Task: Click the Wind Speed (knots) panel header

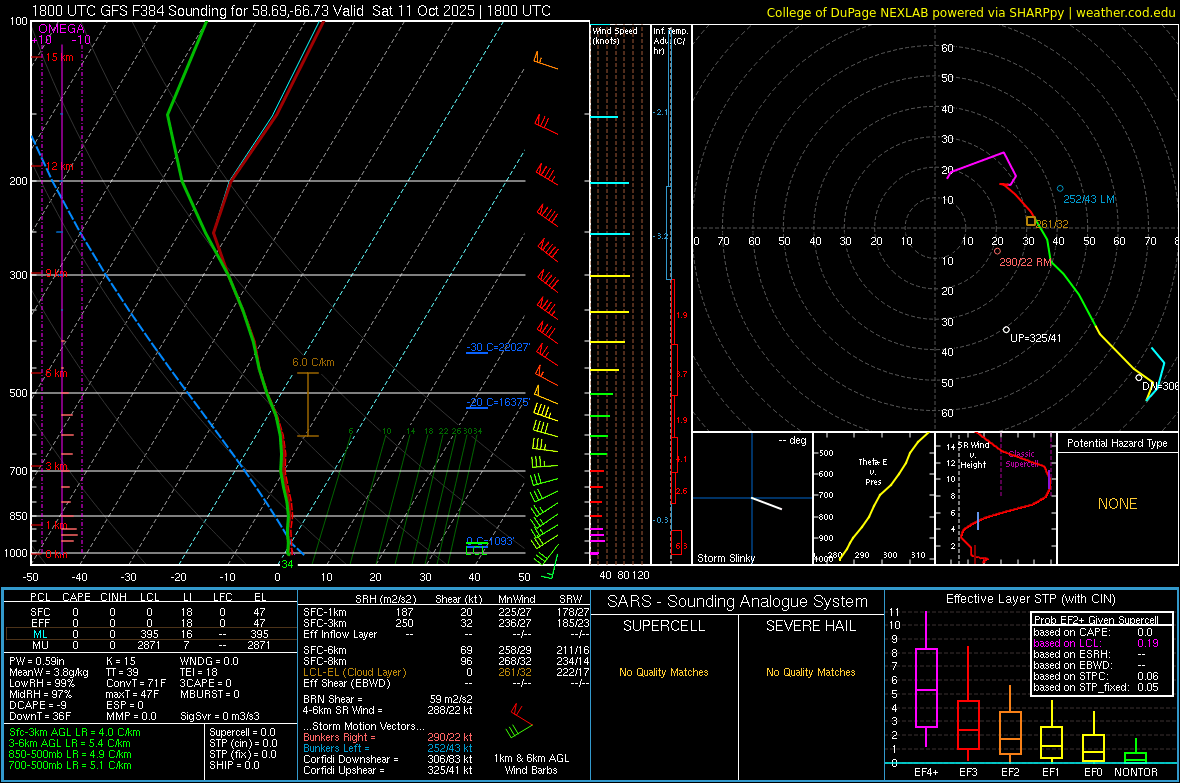Action: (x=615, y=35)
